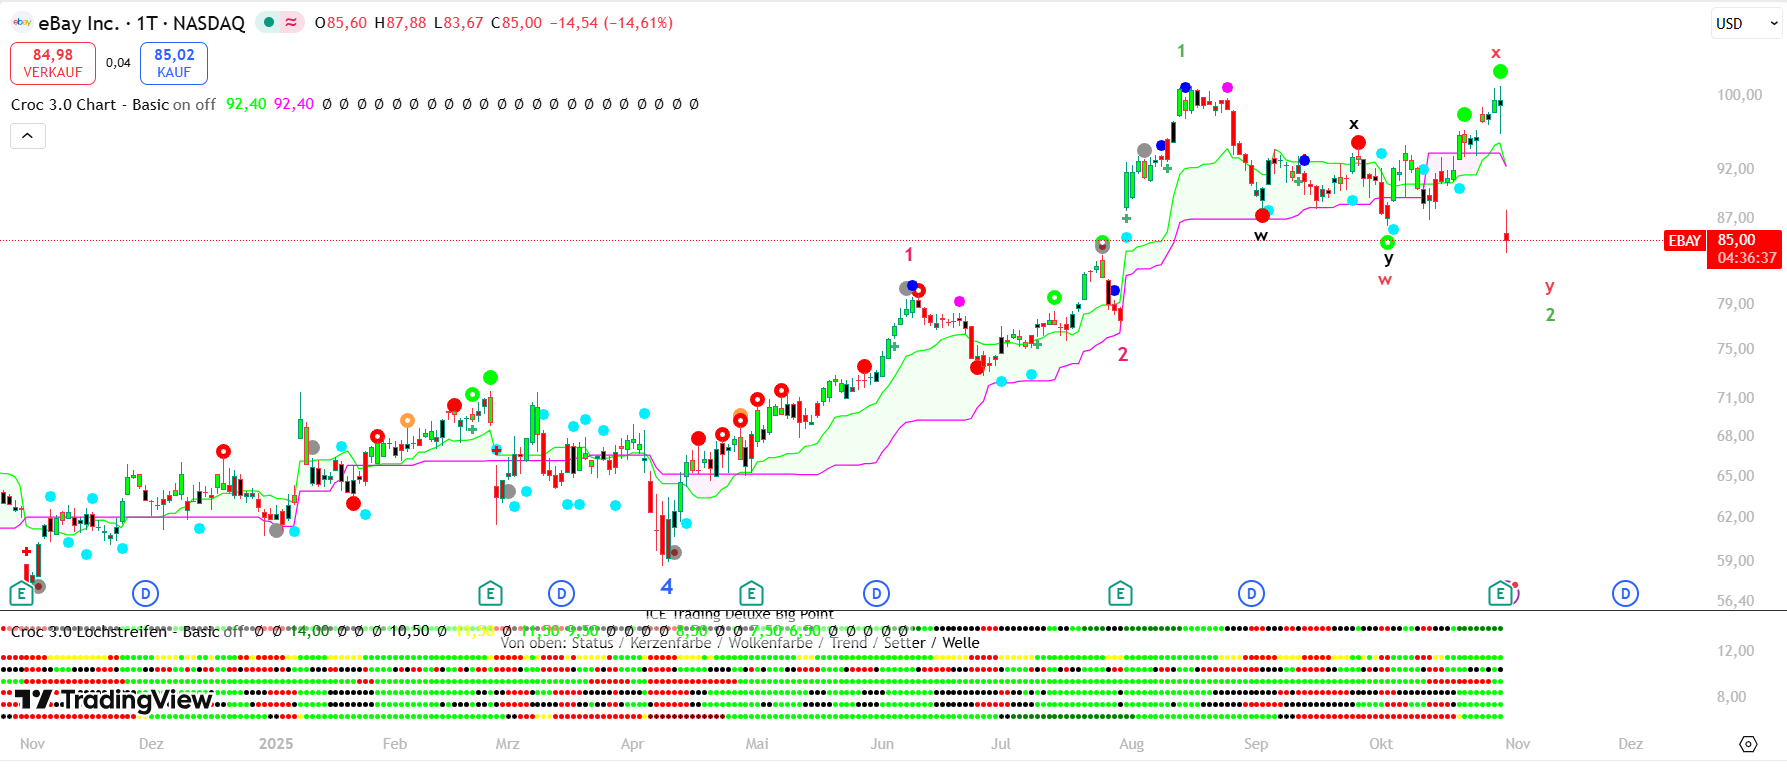Open the USD currency dropdown
Screen dimensions: 1787x767
click(1745, 23)
